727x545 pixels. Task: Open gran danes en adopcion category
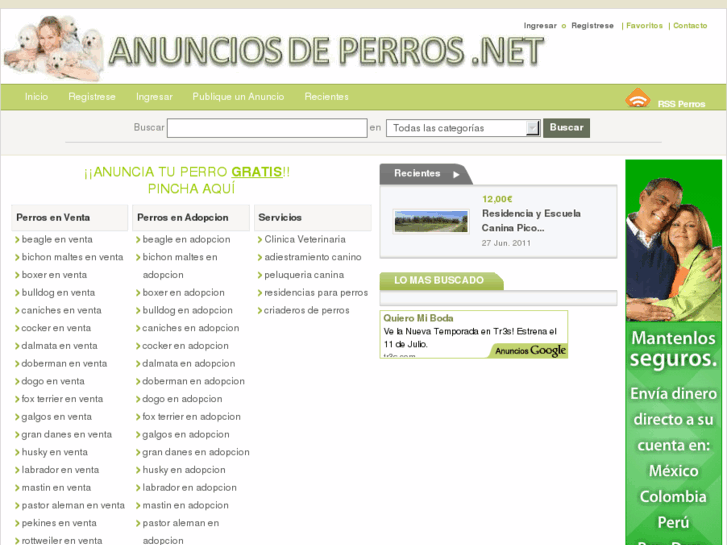[196, 452]
